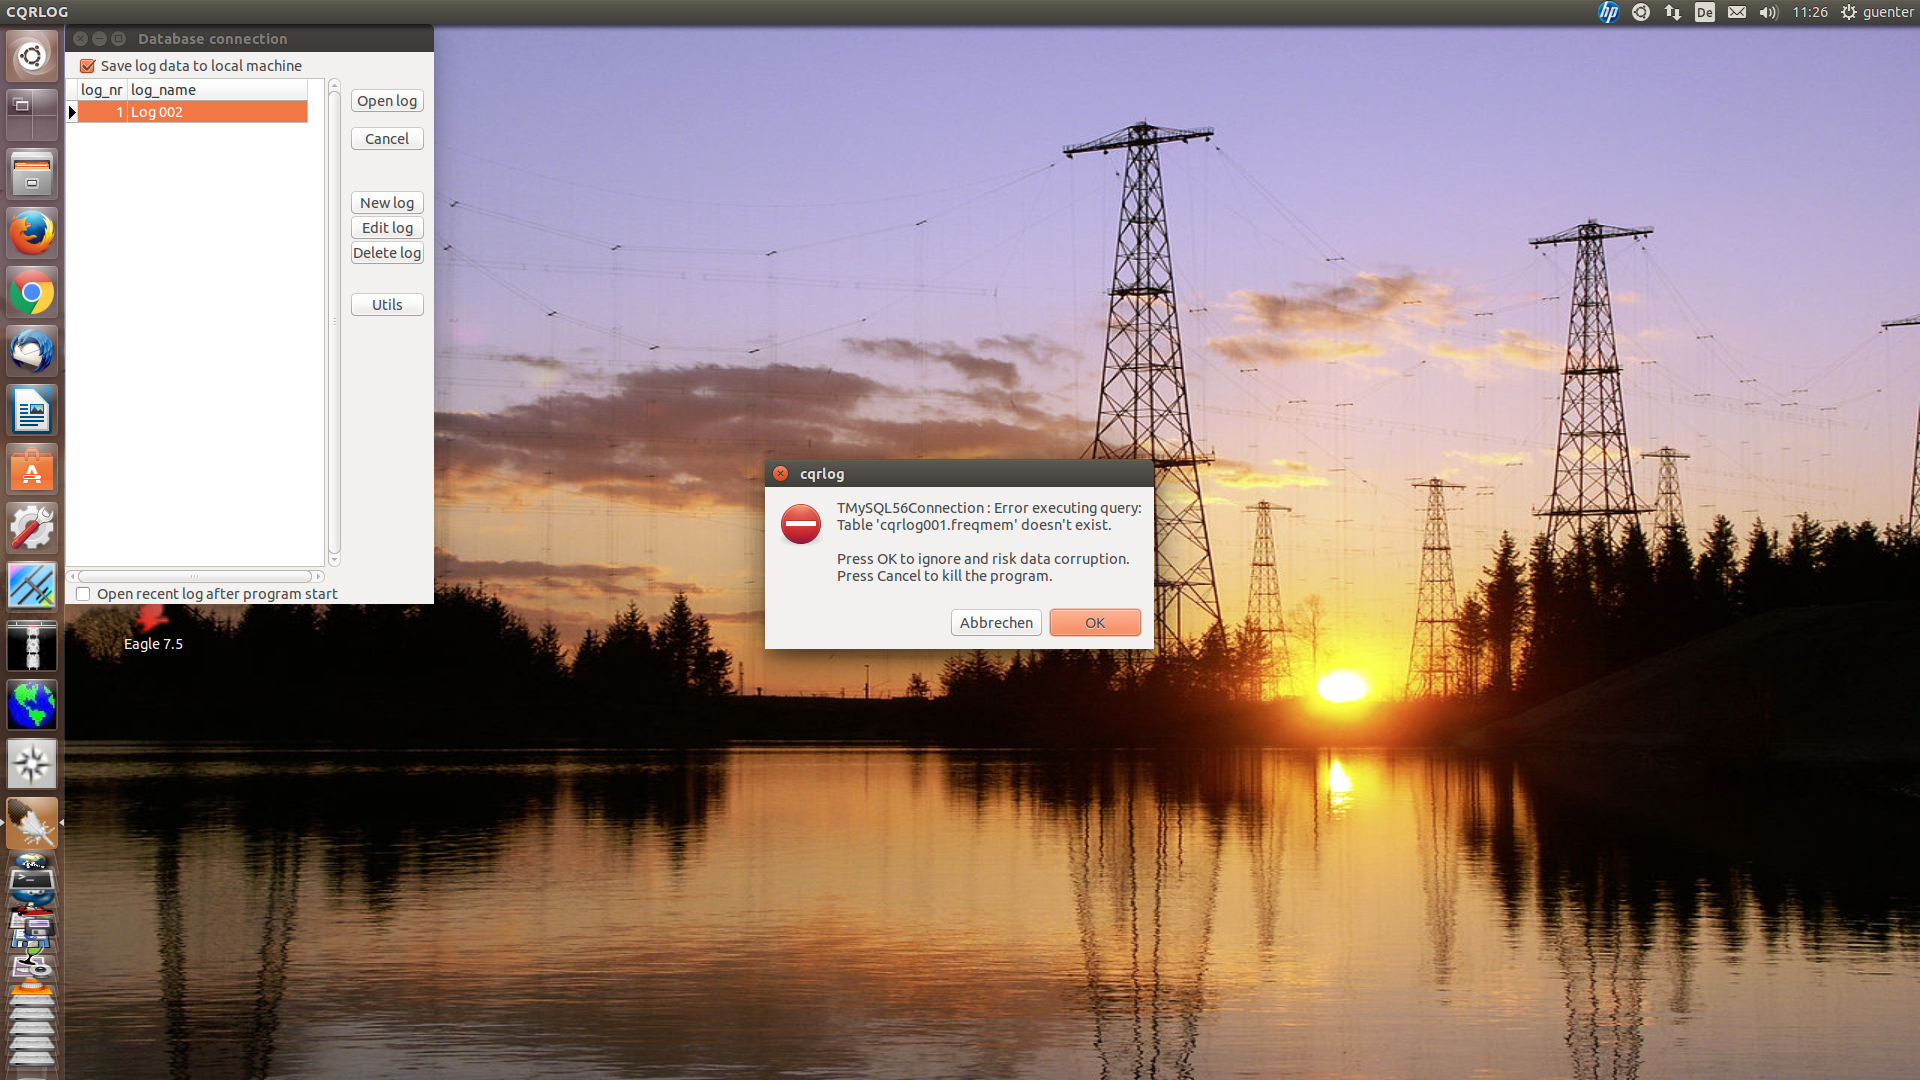Close the cqrlog error dialog
This screenshot has width=1920, height=1080.
pyautogui.click(x=780, y=474)
